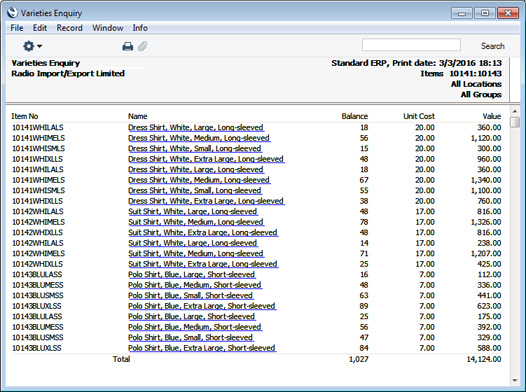Click the 'Total' row label
This screenshot has width=526, height=392.
click(121, 359)
